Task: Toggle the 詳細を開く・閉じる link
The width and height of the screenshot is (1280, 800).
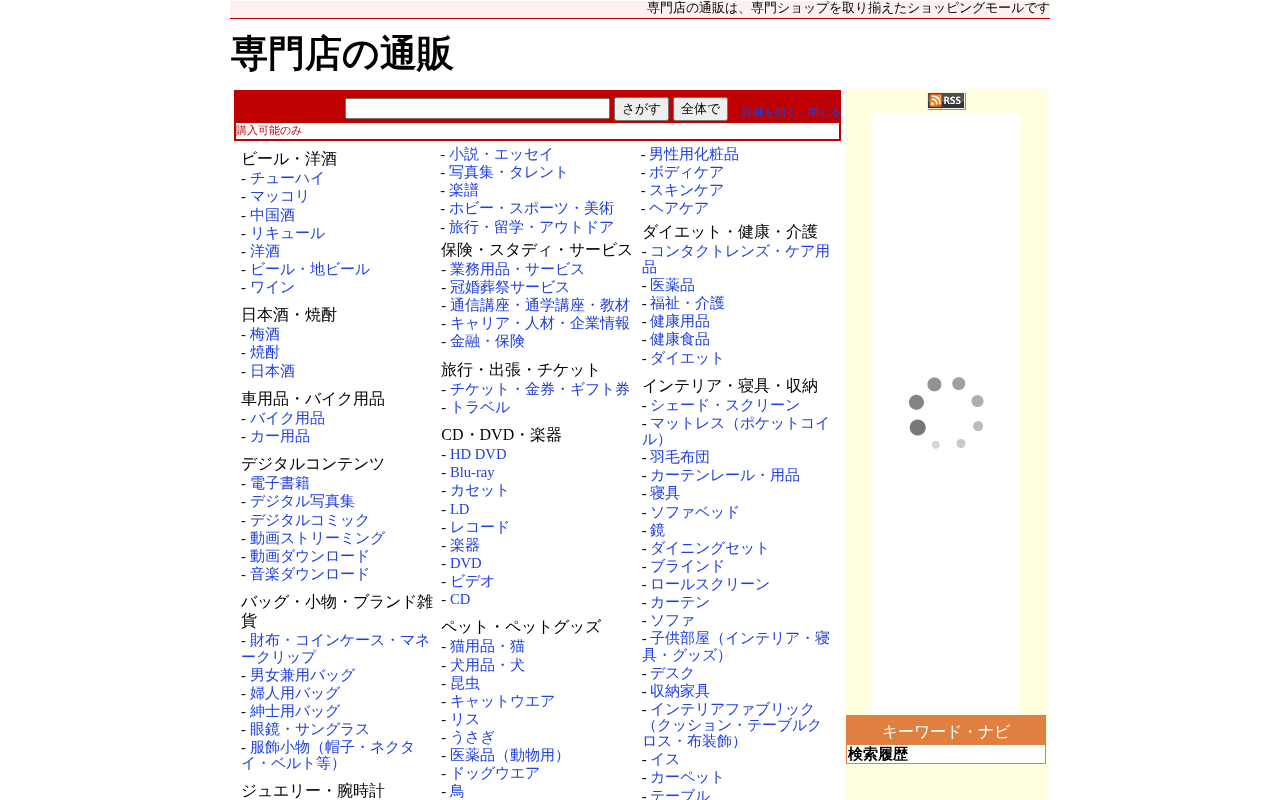Action: [790, 113]
